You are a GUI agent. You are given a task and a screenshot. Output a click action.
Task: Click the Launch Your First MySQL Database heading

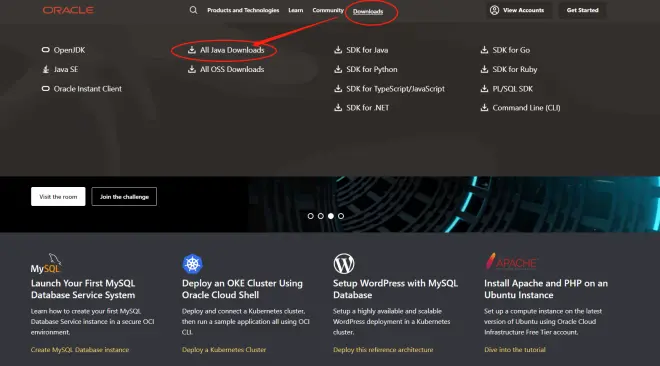tap(83, 289)
